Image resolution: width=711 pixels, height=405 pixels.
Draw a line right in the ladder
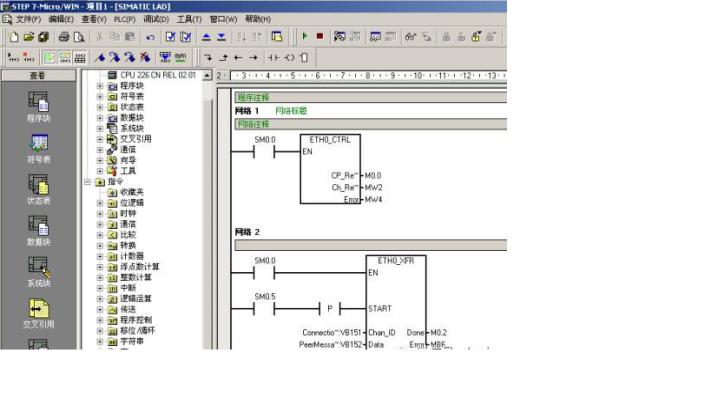click(x=253, y=58)
